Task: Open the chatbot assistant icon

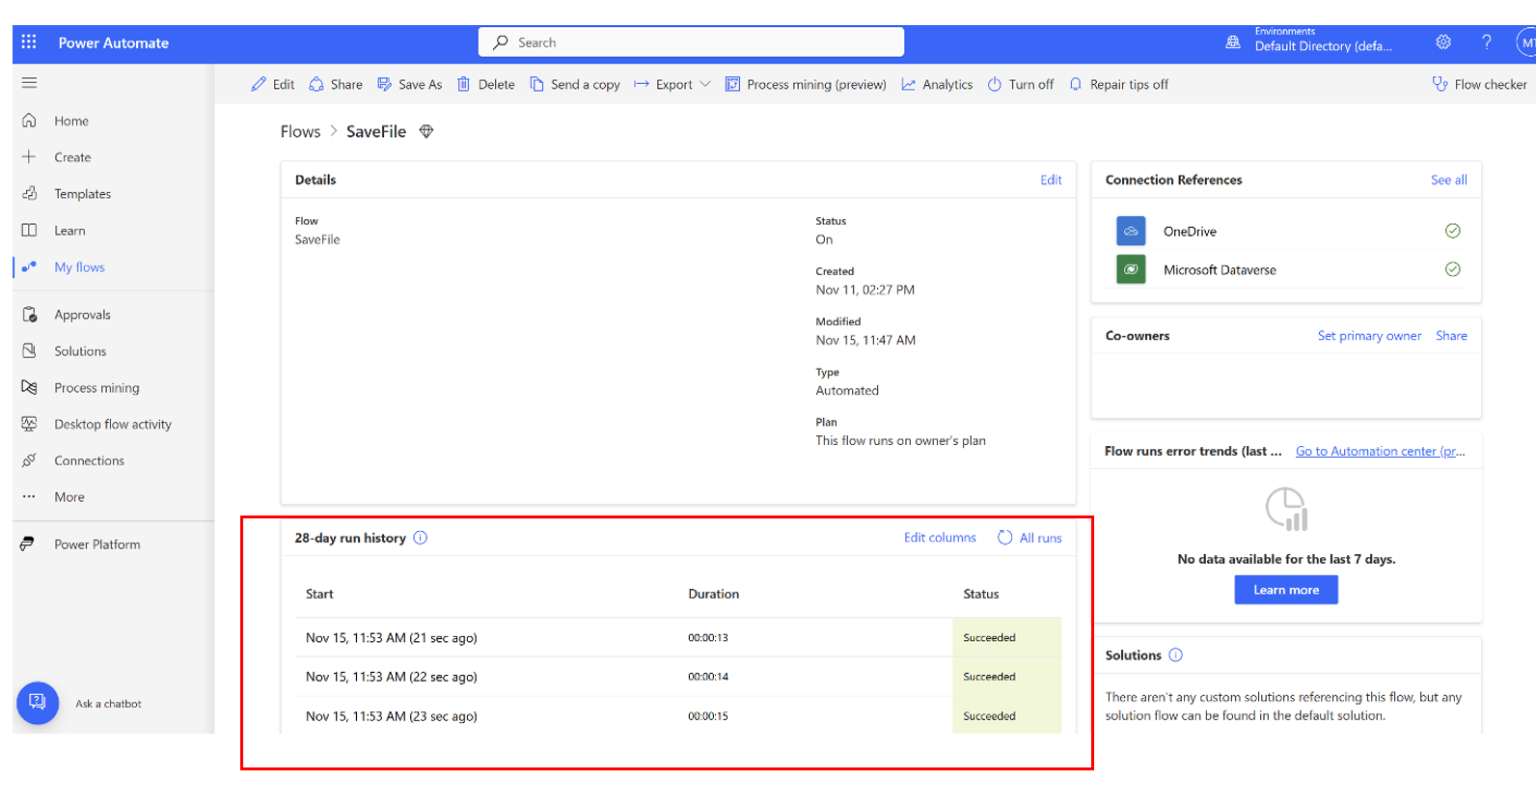Action: pyautogui.click(x=38, y=703)
